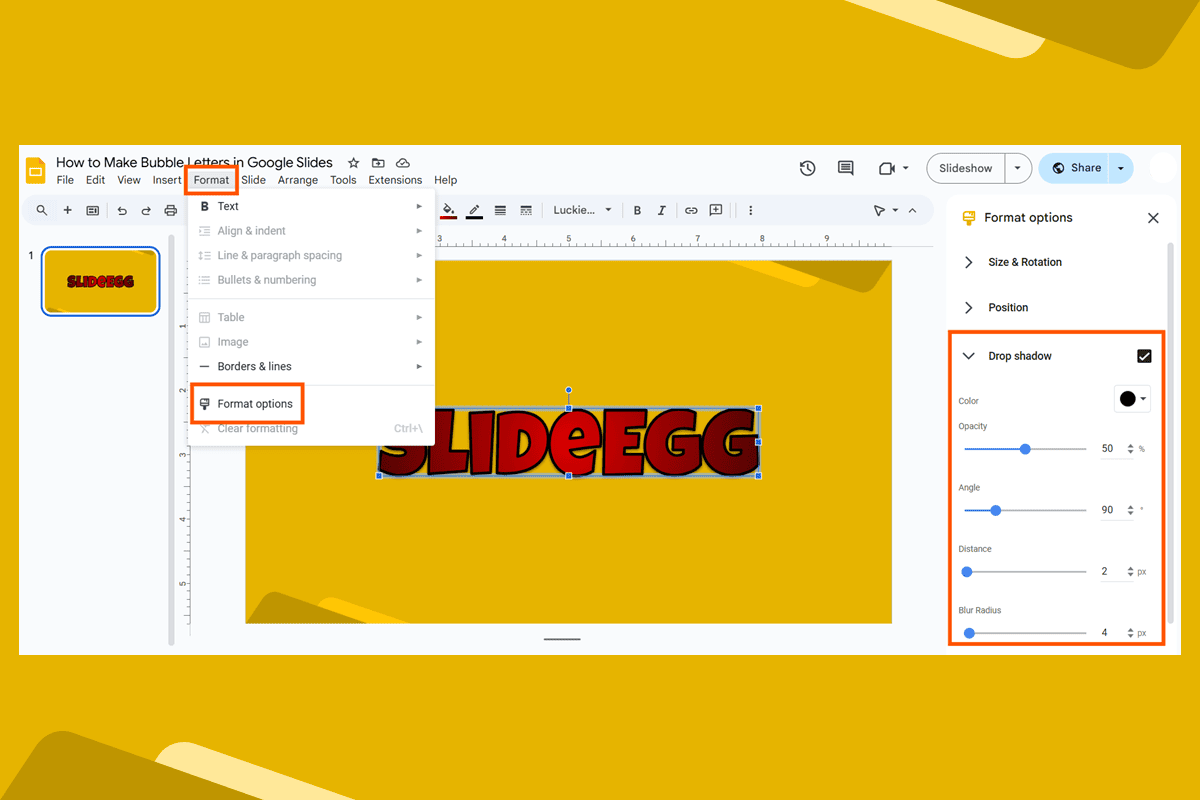This screenshot has height=800, width=1200.
Task: Open version history with the clock icon
Action: tap(807, 168)
